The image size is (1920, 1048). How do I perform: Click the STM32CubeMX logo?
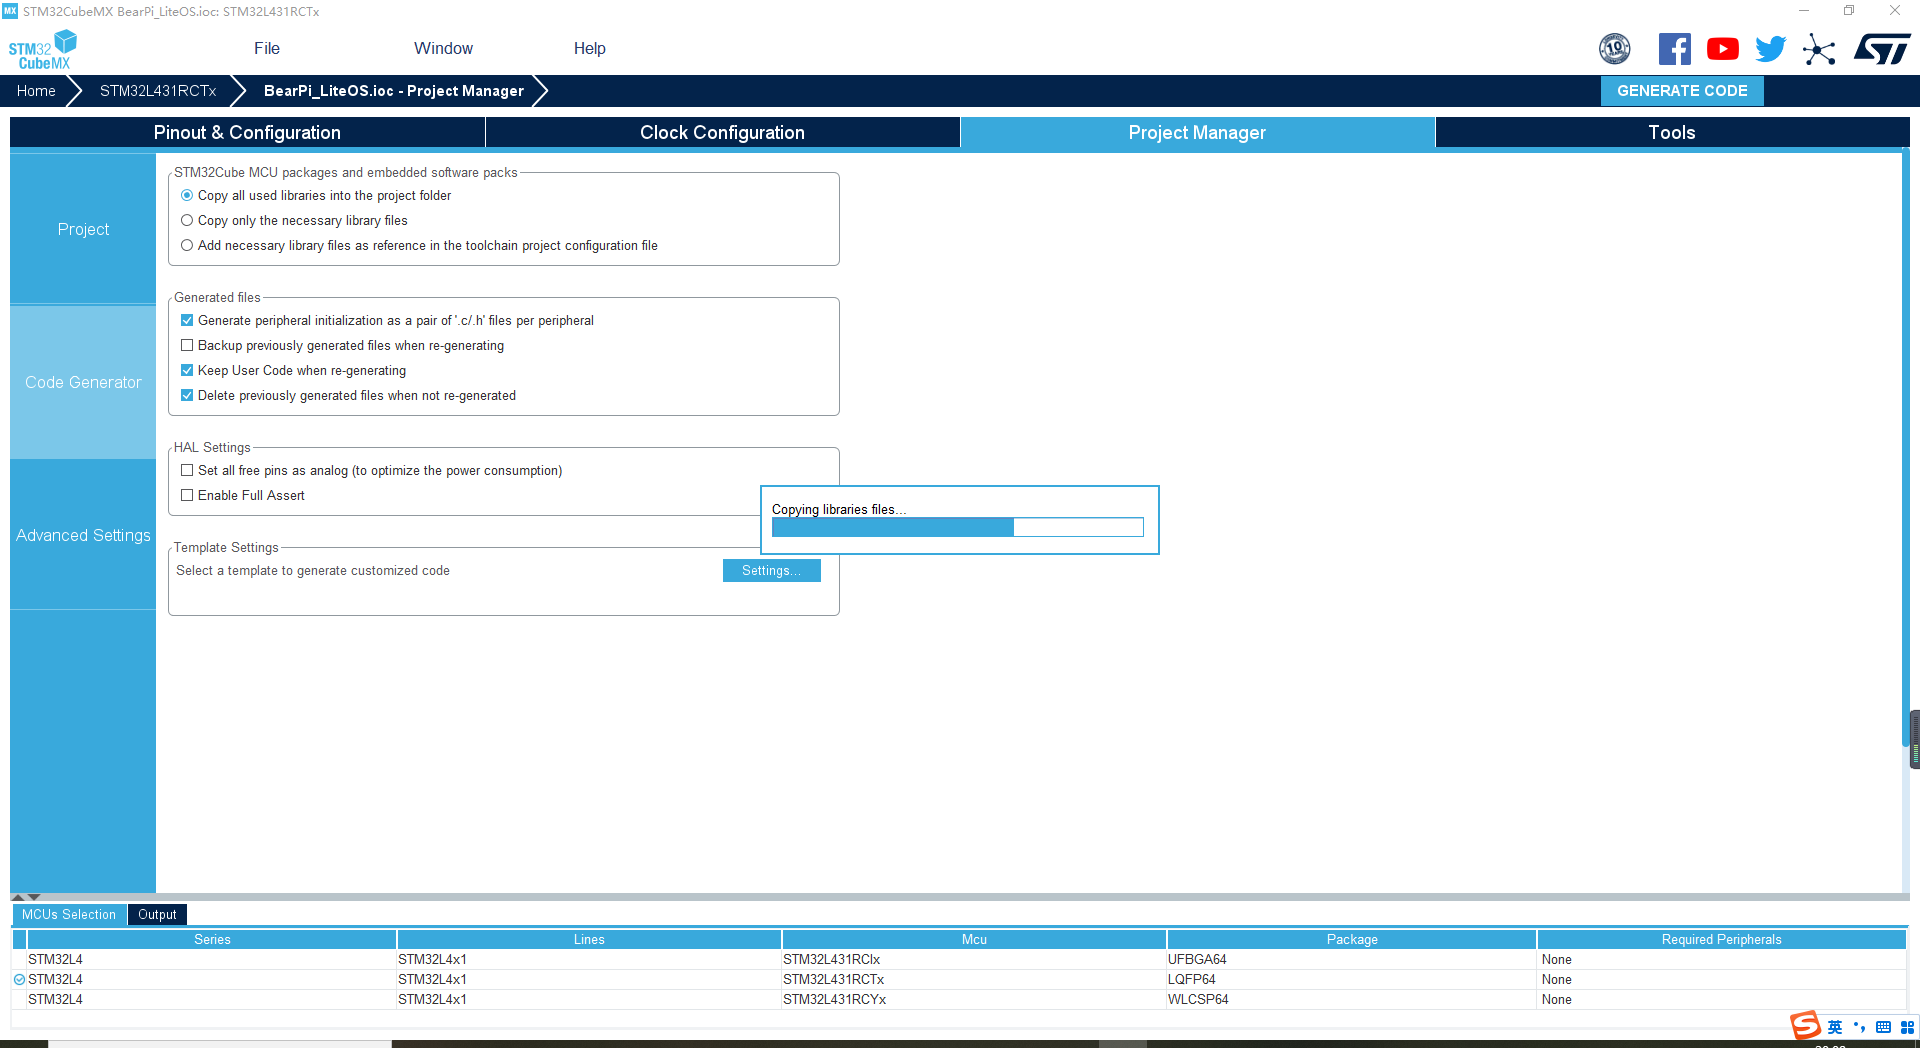42,49
